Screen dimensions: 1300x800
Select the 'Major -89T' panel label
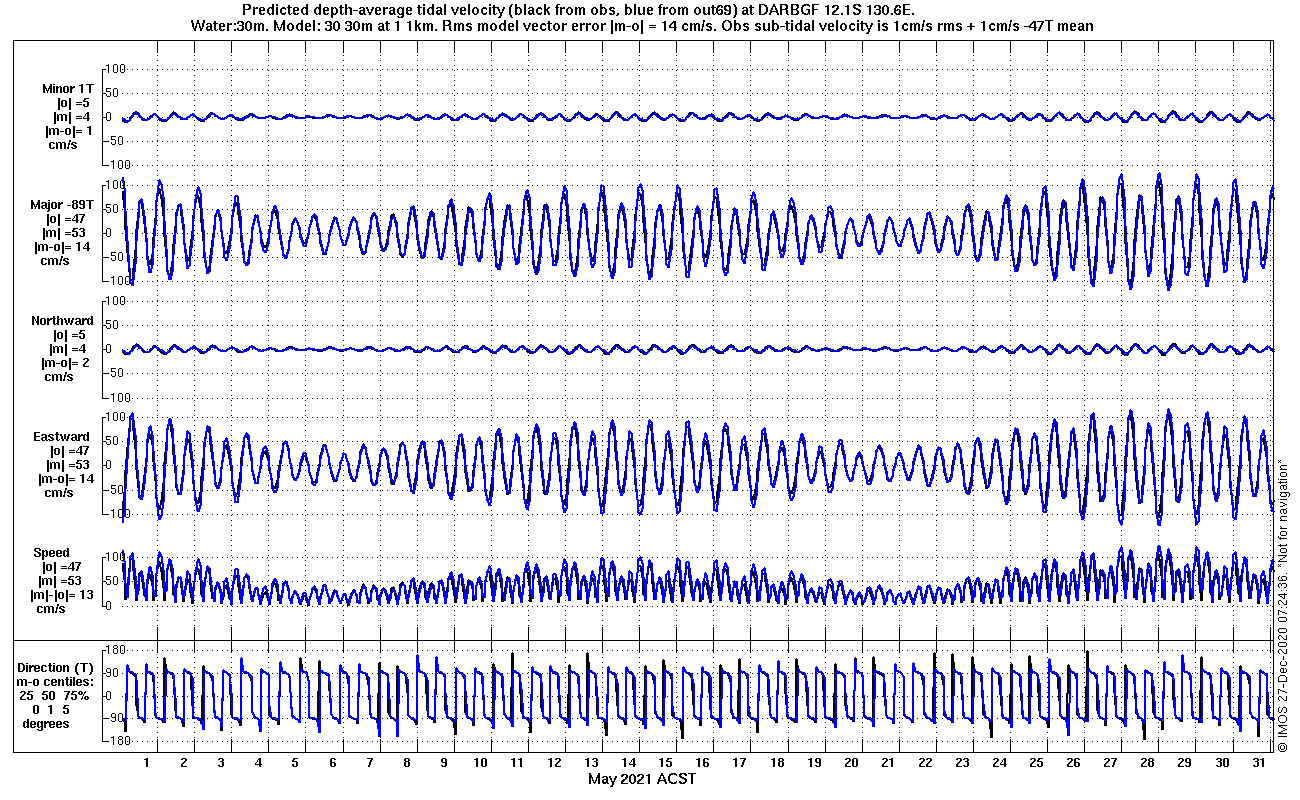click(62, 205)
